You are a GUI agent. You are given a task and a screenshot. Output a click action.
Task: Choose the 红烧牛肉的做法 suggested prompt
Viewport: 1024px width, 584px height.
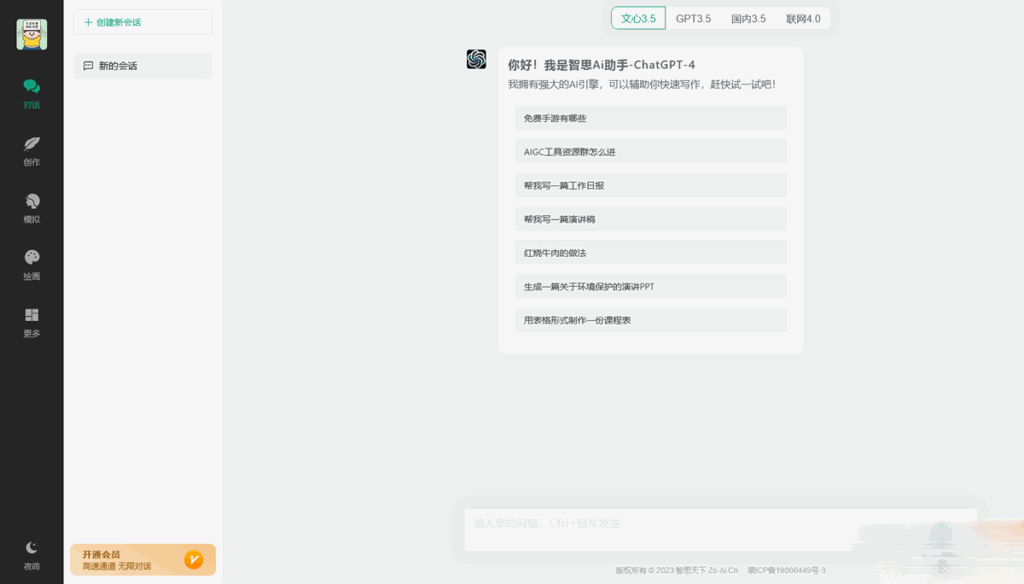[650, 252]
